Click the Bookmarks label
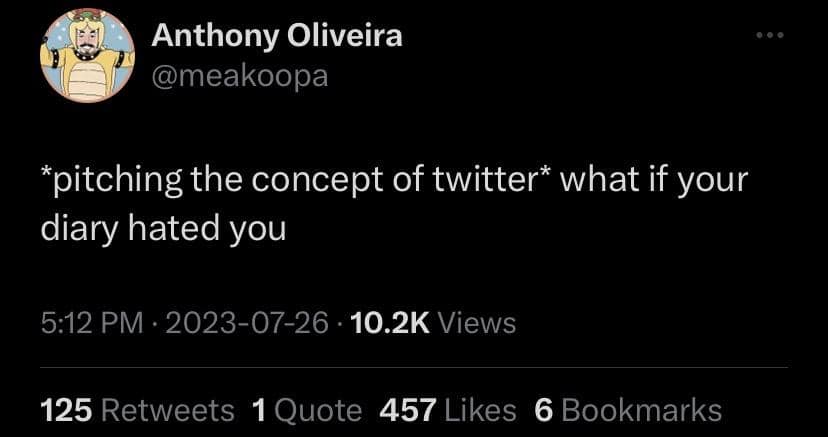The width and height of the screenshot is (828, 437). point(641,409)
